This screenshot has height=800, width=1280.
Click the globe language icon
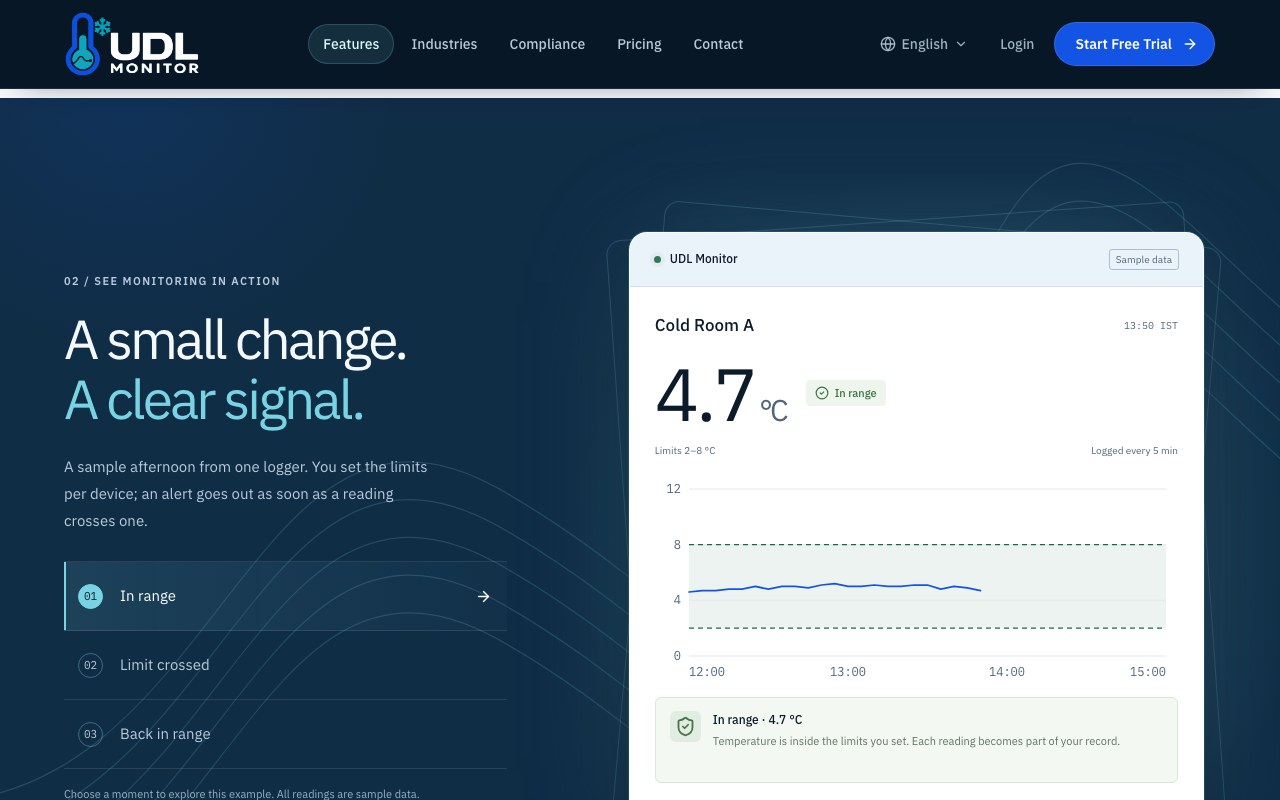[x=888, y=44]
